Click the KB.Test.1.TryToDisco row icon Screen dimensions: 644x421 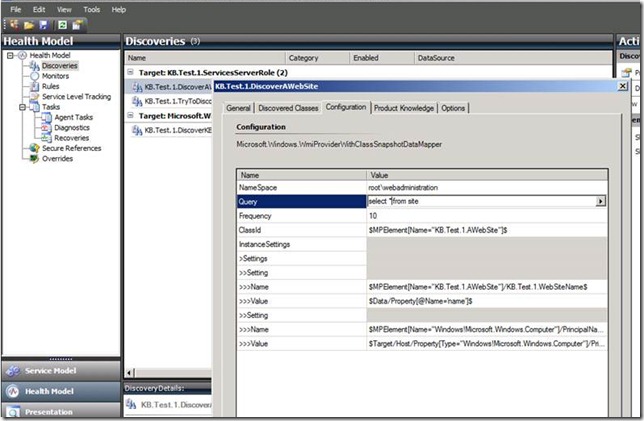[x=137, y=101]
